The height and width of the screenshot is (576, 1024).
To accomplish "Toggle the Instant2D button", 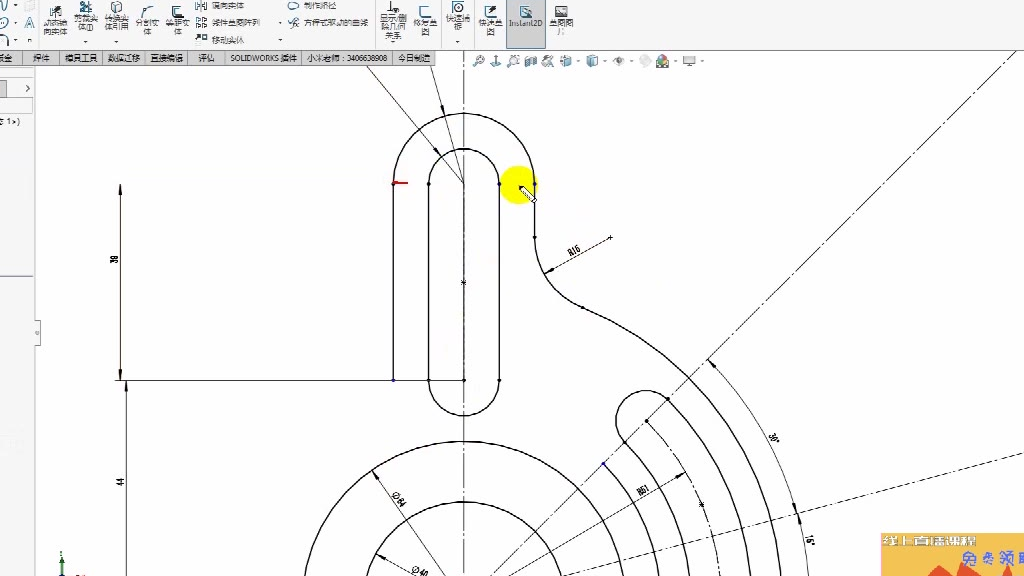I will pyautogui.click(x=525, y=20).
